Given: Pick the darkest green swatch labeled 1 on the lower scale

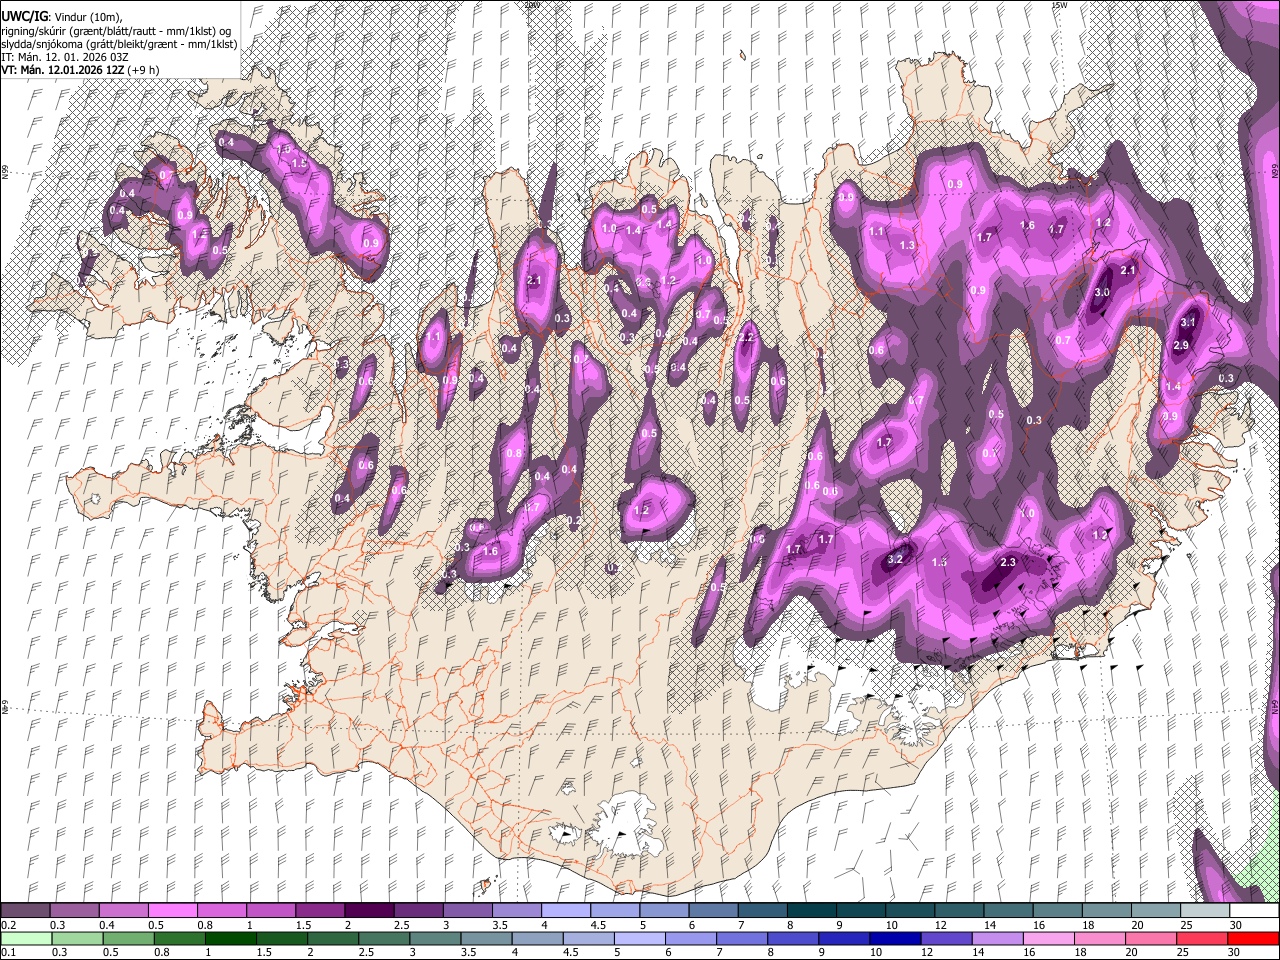Looking at the screenshot, I should coord(231,939).
